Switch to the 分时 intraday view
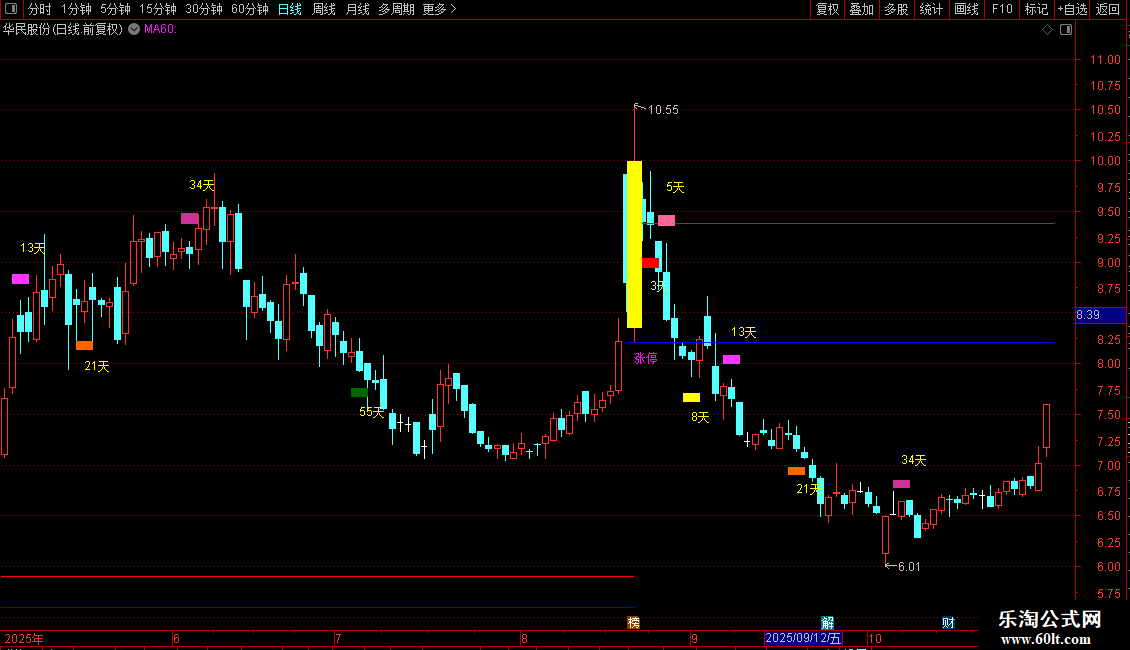 (40, 9)
